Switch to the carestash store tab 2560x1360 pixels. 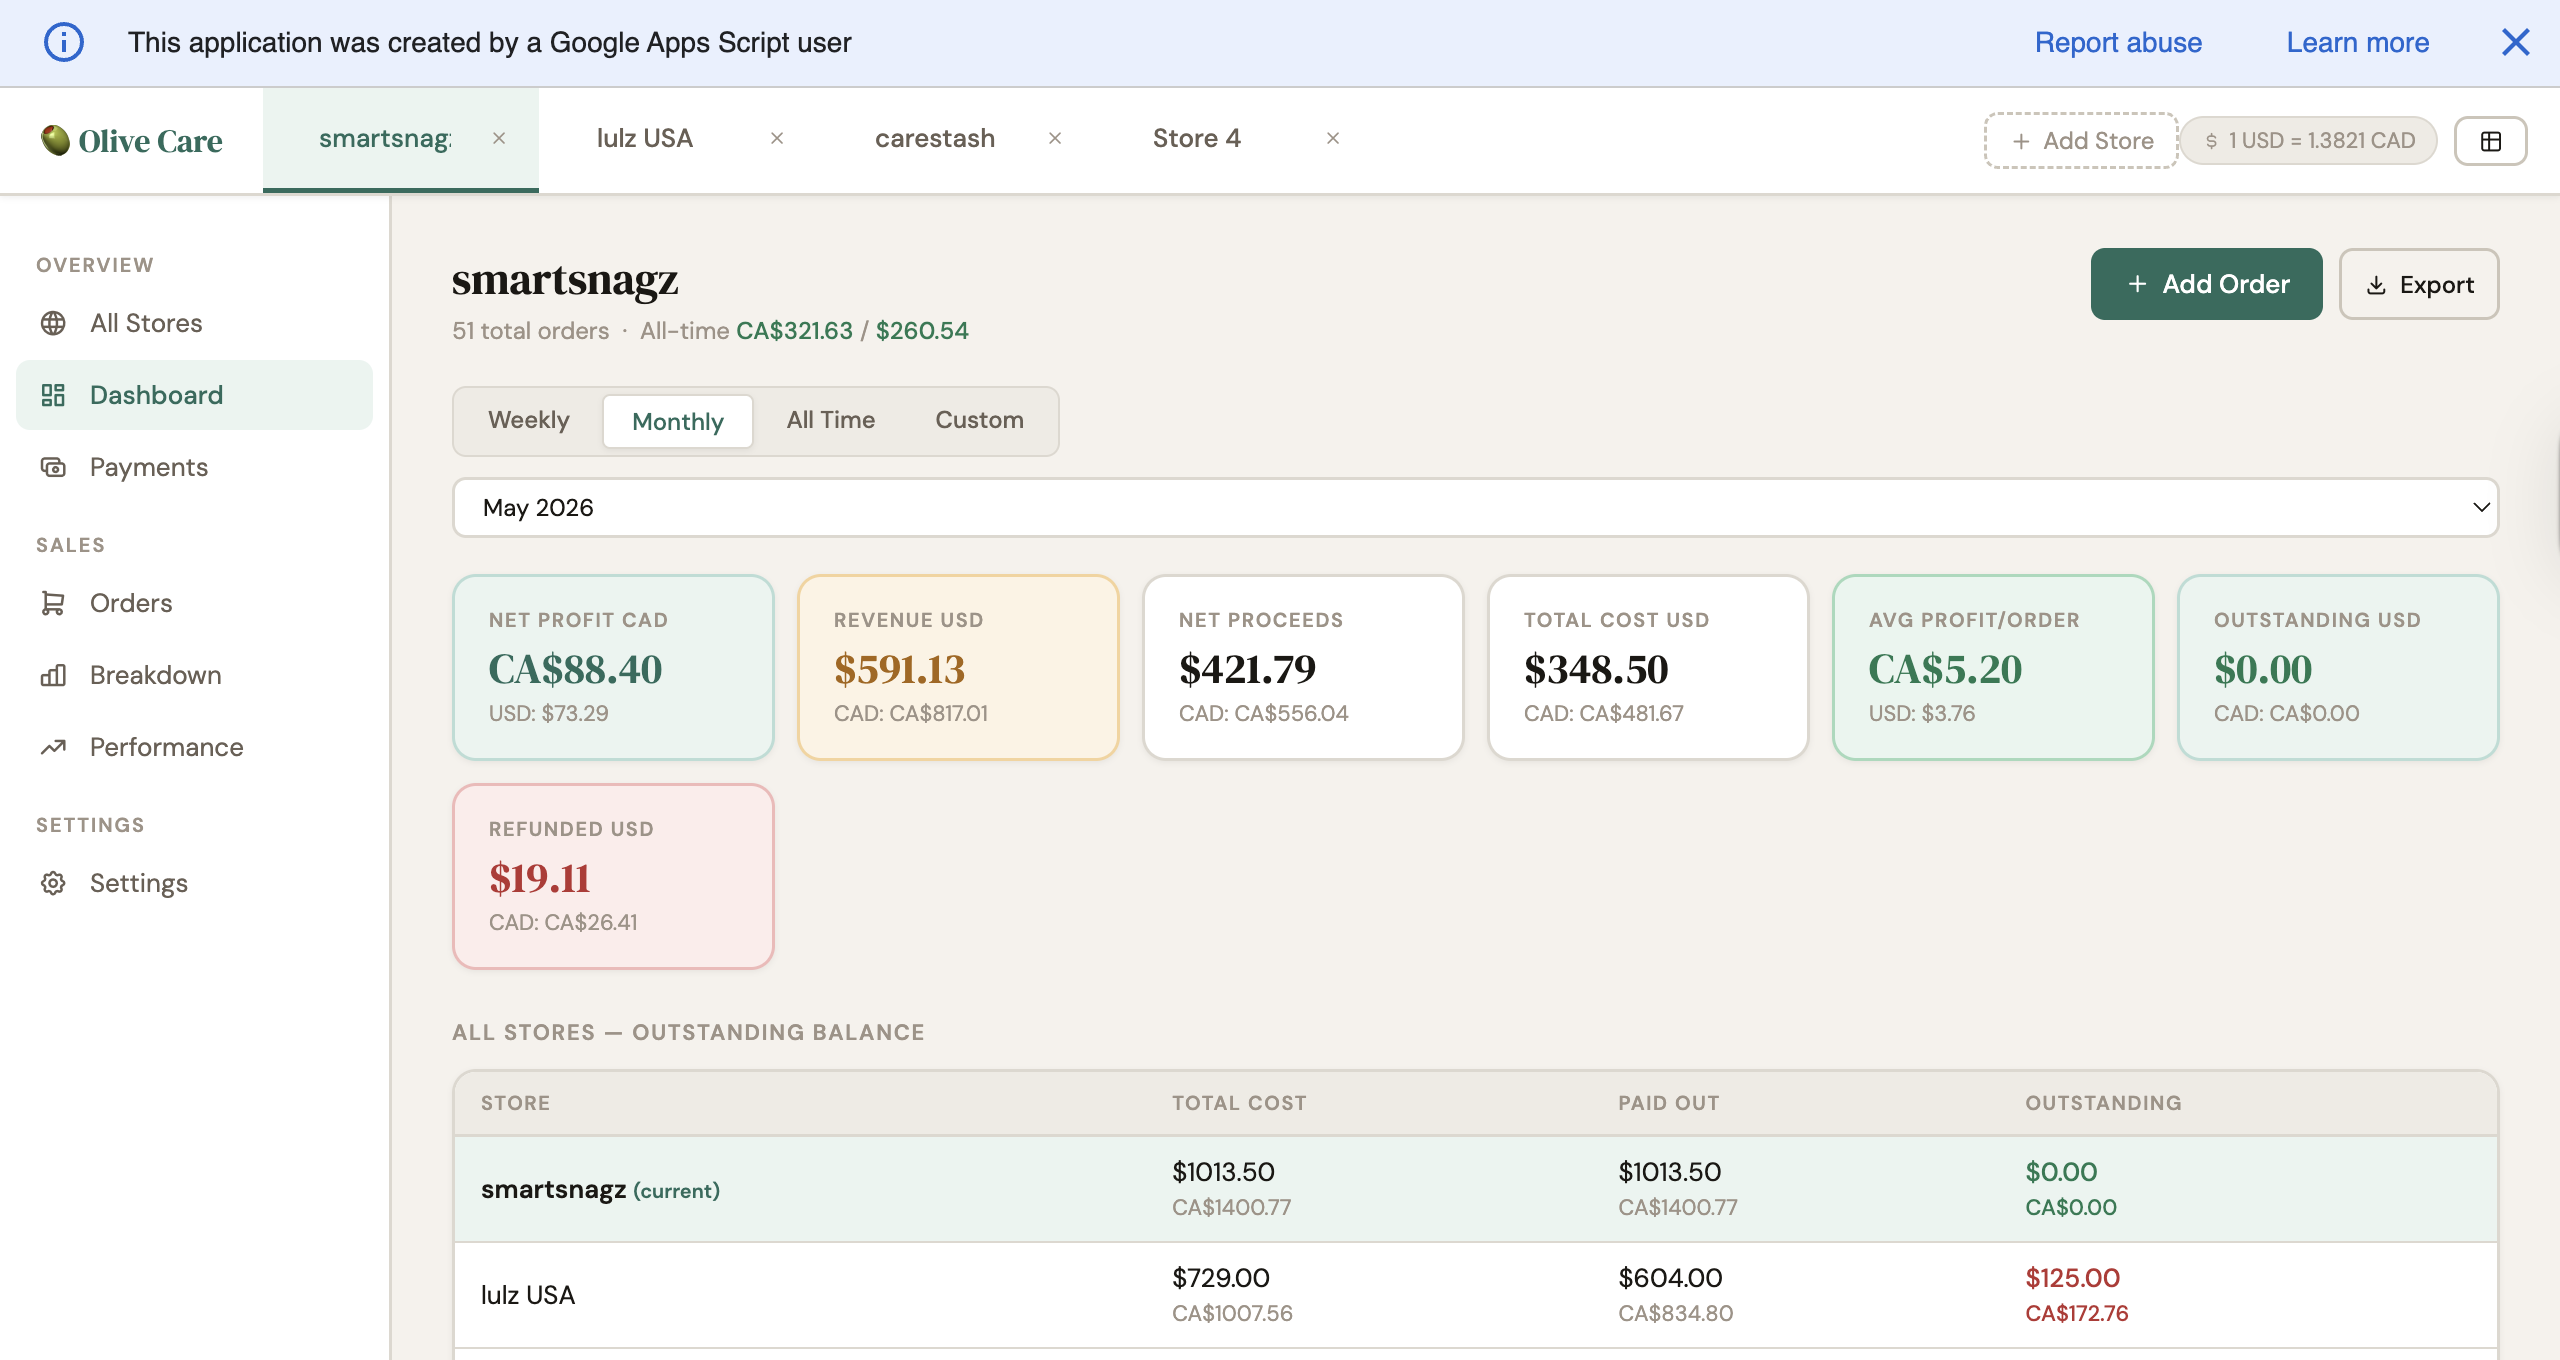(935, 138)
